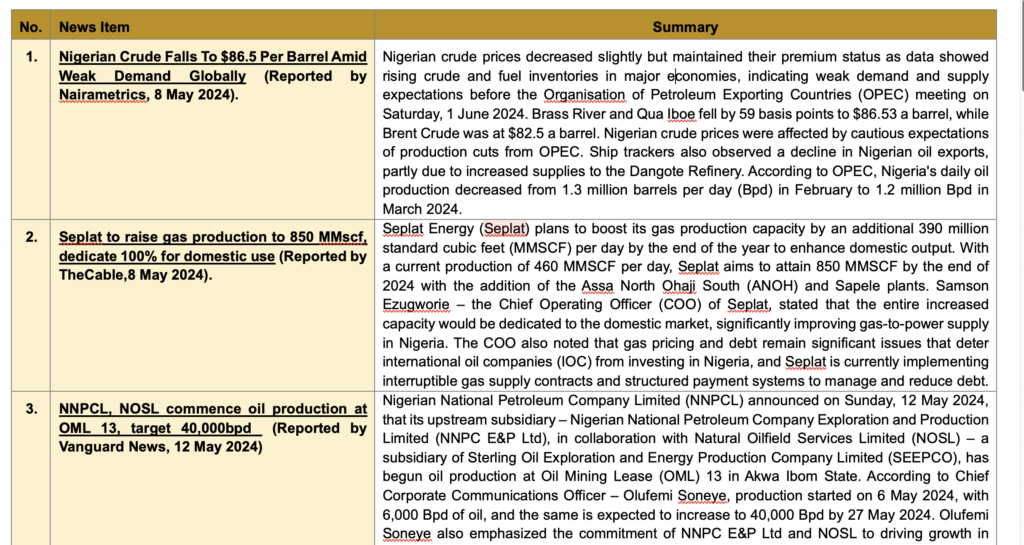Image resolution: width=1024 pixels, height=545 pixels.
Task: Click the word 'Assa' in second summary
Action: [x=598, y=286]
